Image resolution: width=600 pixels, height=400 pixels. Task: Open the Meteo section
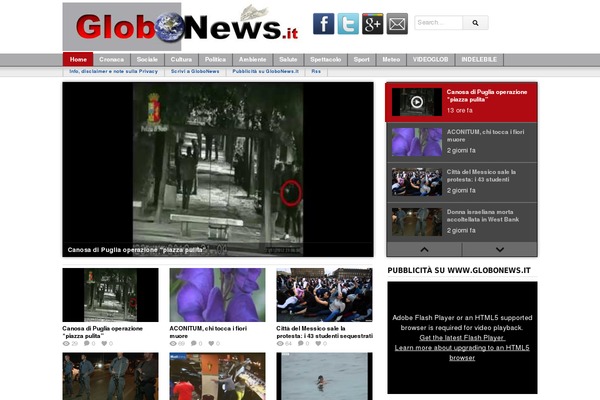click(x=391, y=60)
